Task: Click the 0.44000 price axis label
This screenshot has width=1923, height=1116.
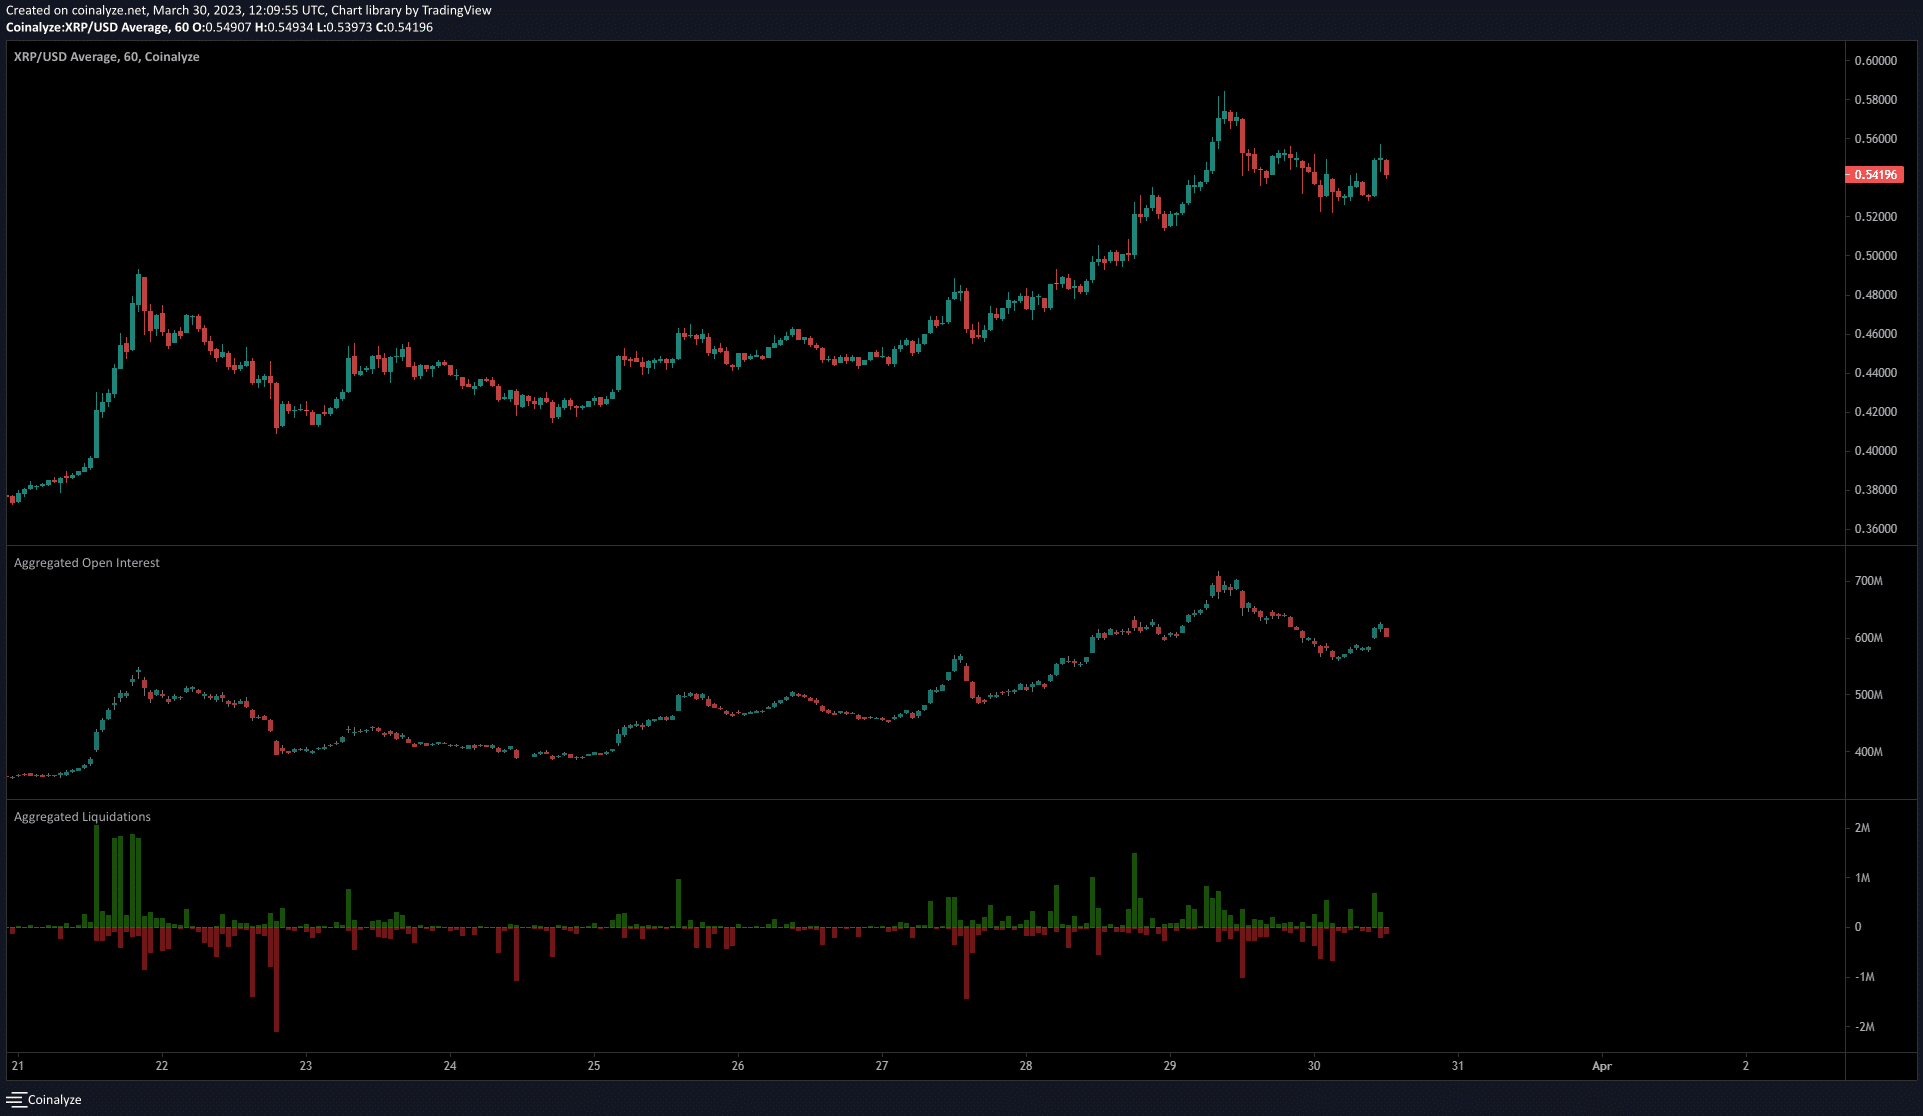Action: click(x=1876, y=373)
